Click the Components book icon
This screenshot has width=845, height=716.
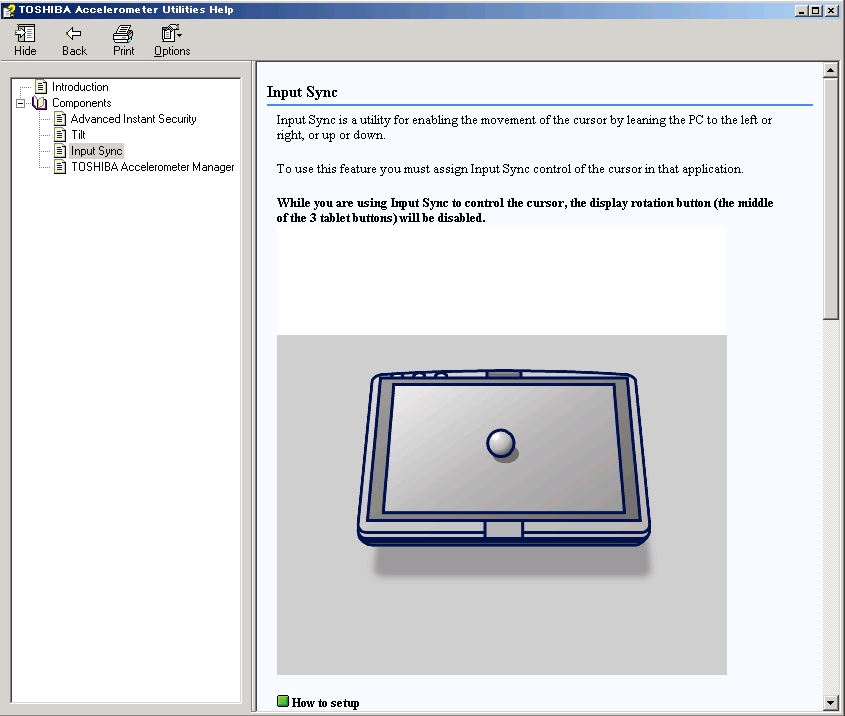(x=40, y=103)
